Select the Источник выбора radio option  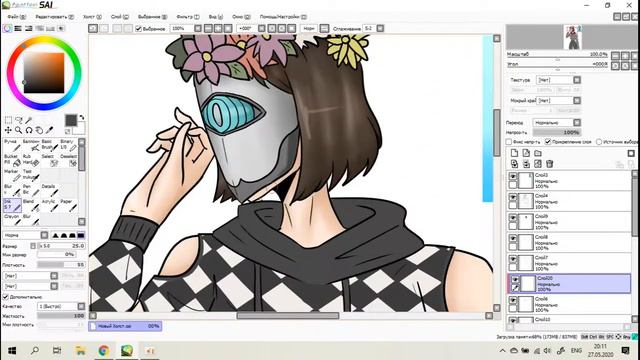point(599,142)
